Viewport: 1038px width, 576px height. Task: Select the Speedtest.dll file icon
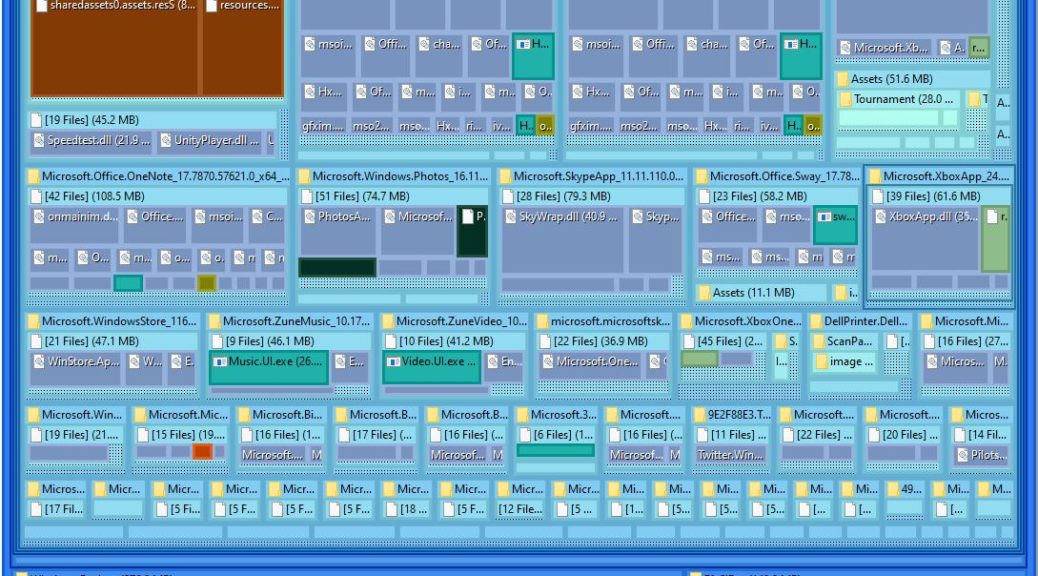click(x=39, y=140)
